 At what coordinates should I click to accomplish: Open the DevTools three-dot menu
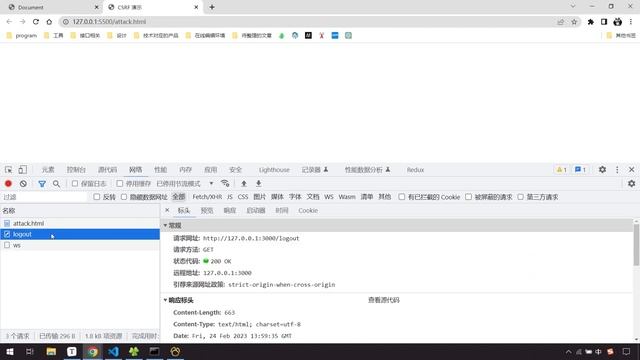(617, 169)
